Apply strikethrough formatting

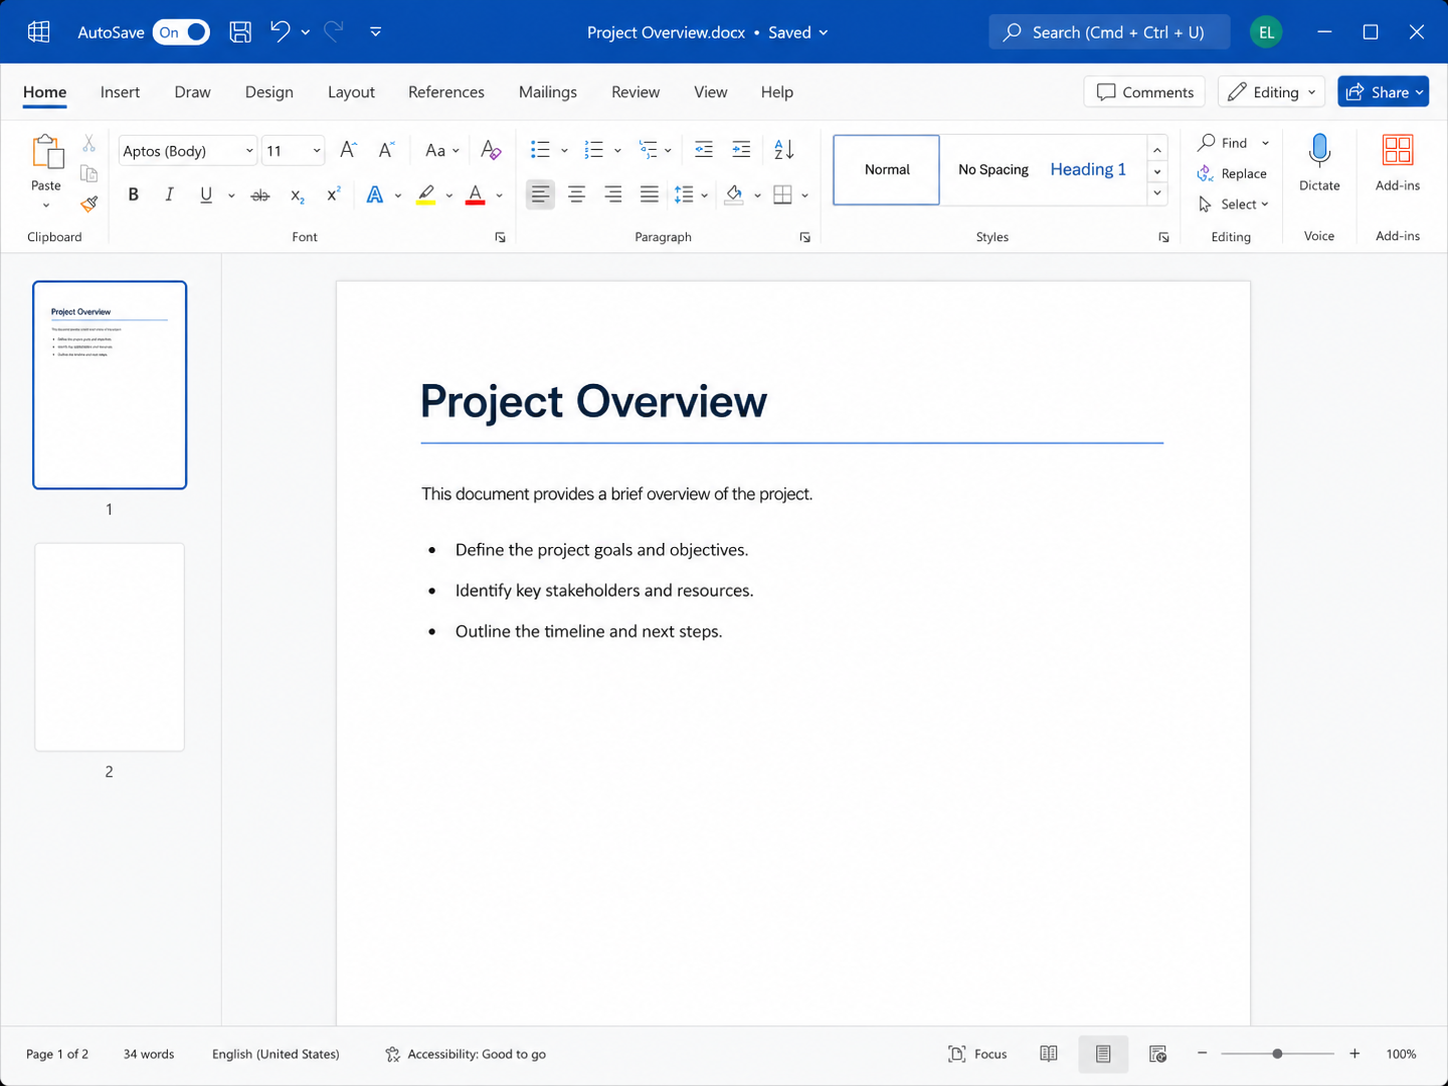click(x=260, y=195)
